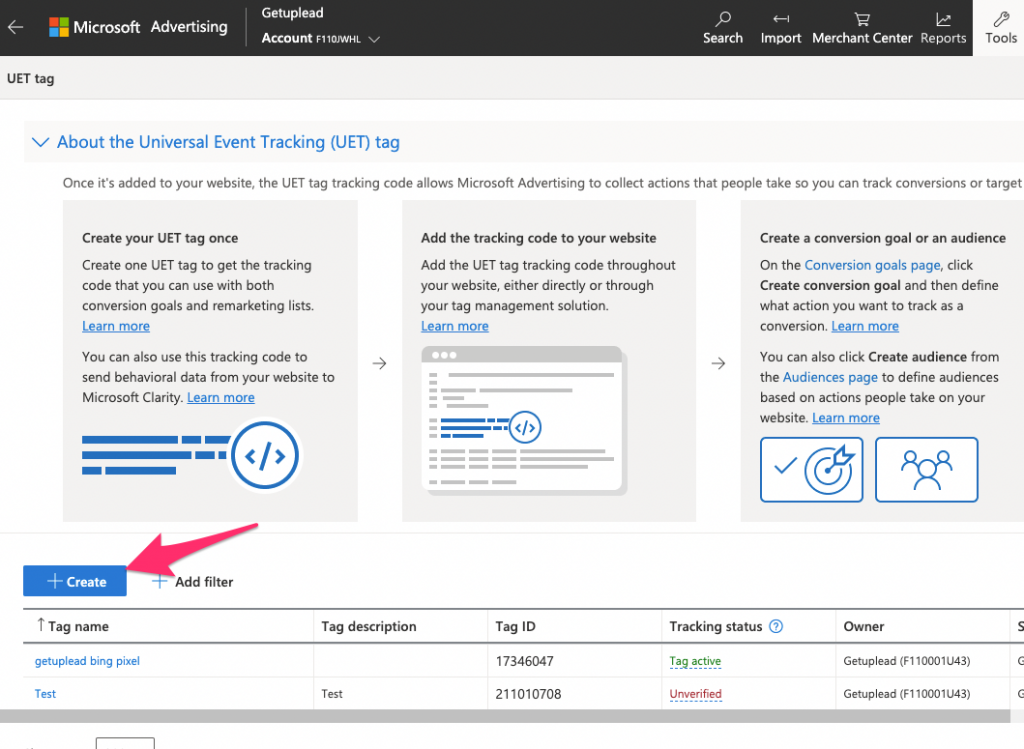Image resolution: width=1024 pixels, height=749 pixels.
Task: Click Tag ID 17346047
Action: tap(524, 661)
